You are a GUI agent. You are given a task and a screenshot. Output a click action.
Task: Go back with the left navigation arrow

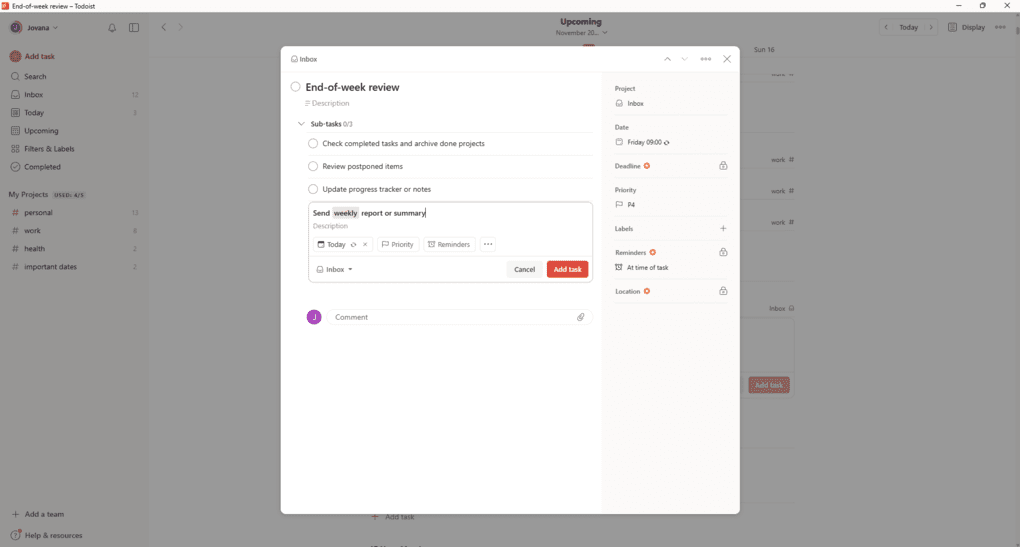(164, 27)
